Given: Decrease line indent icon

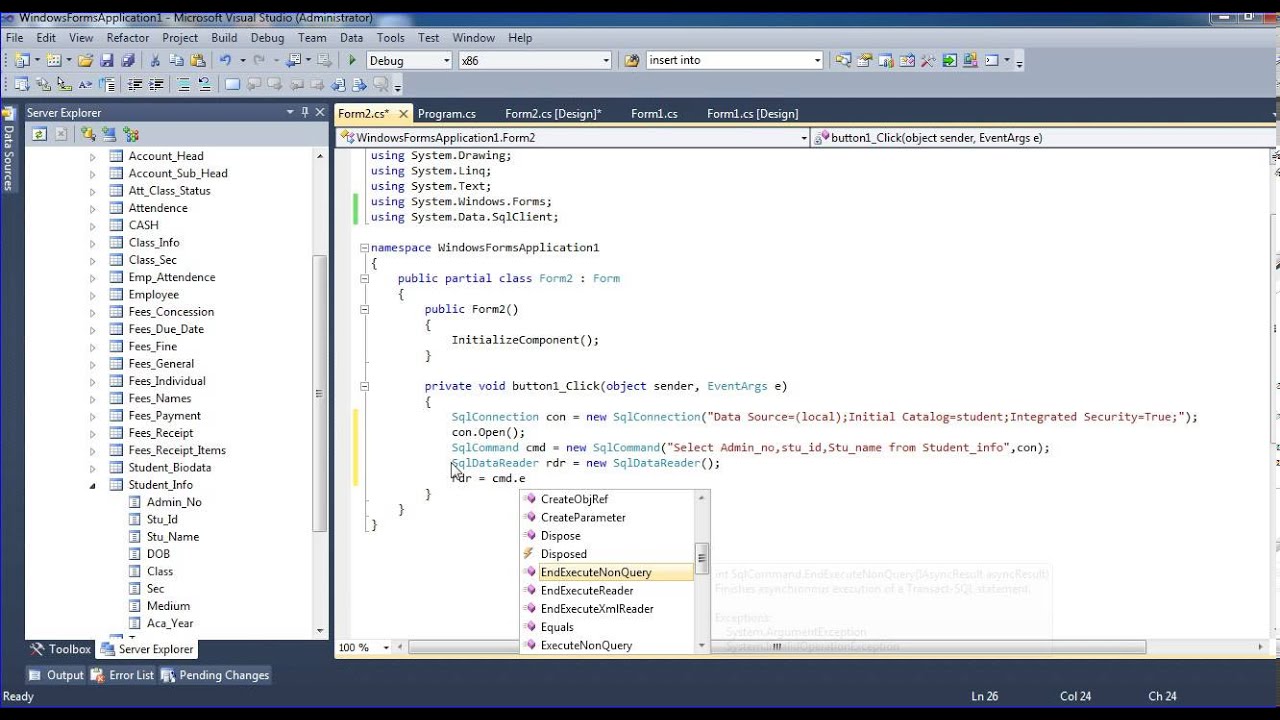Looking at the screenshot, I should click(134, 84).
